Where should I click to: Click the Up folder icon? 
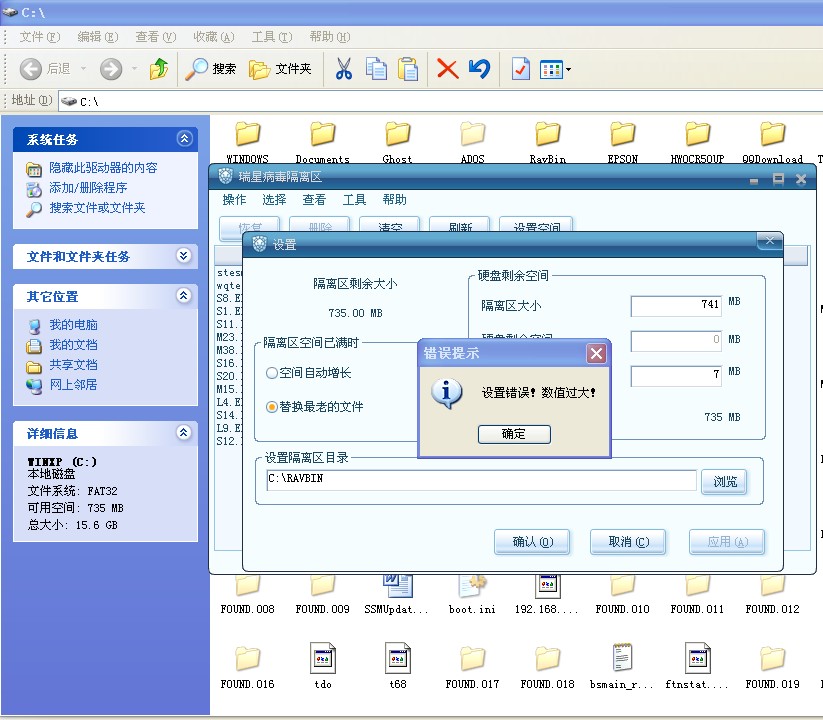(x=159, y=69)
